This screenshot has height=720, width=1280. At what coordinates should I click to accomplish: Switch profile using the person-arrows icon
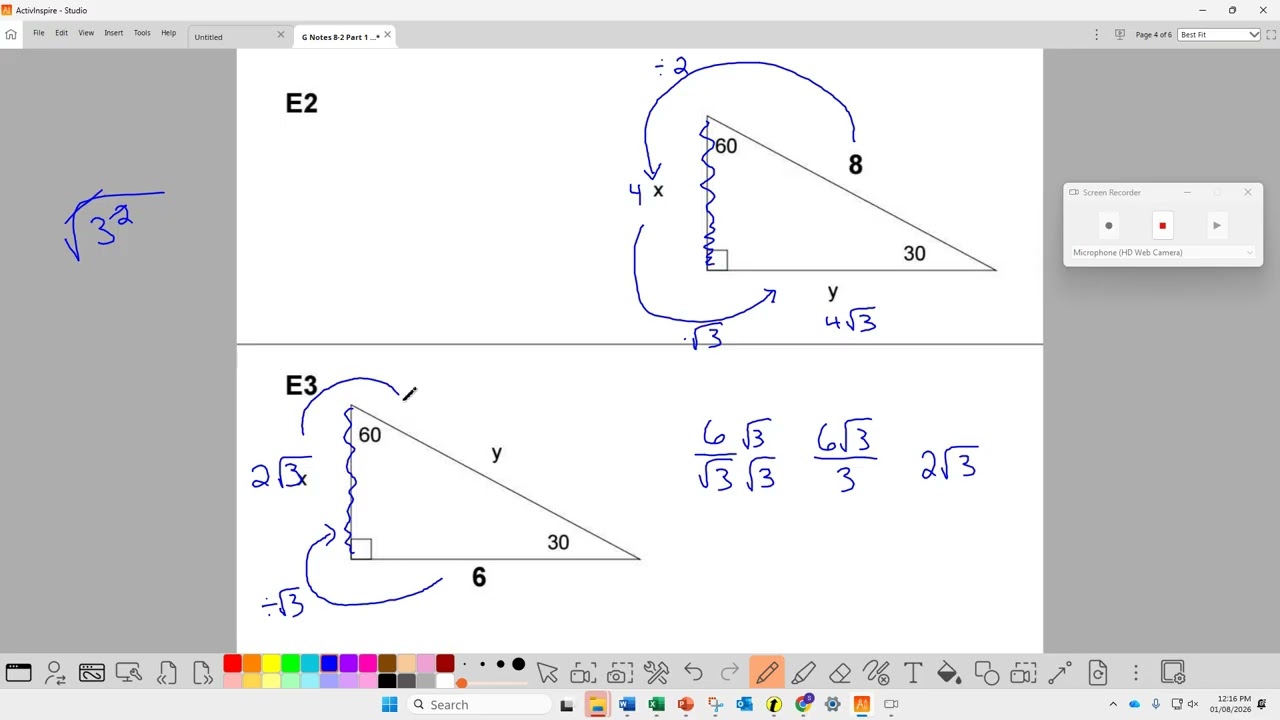[x=55, y=673]
